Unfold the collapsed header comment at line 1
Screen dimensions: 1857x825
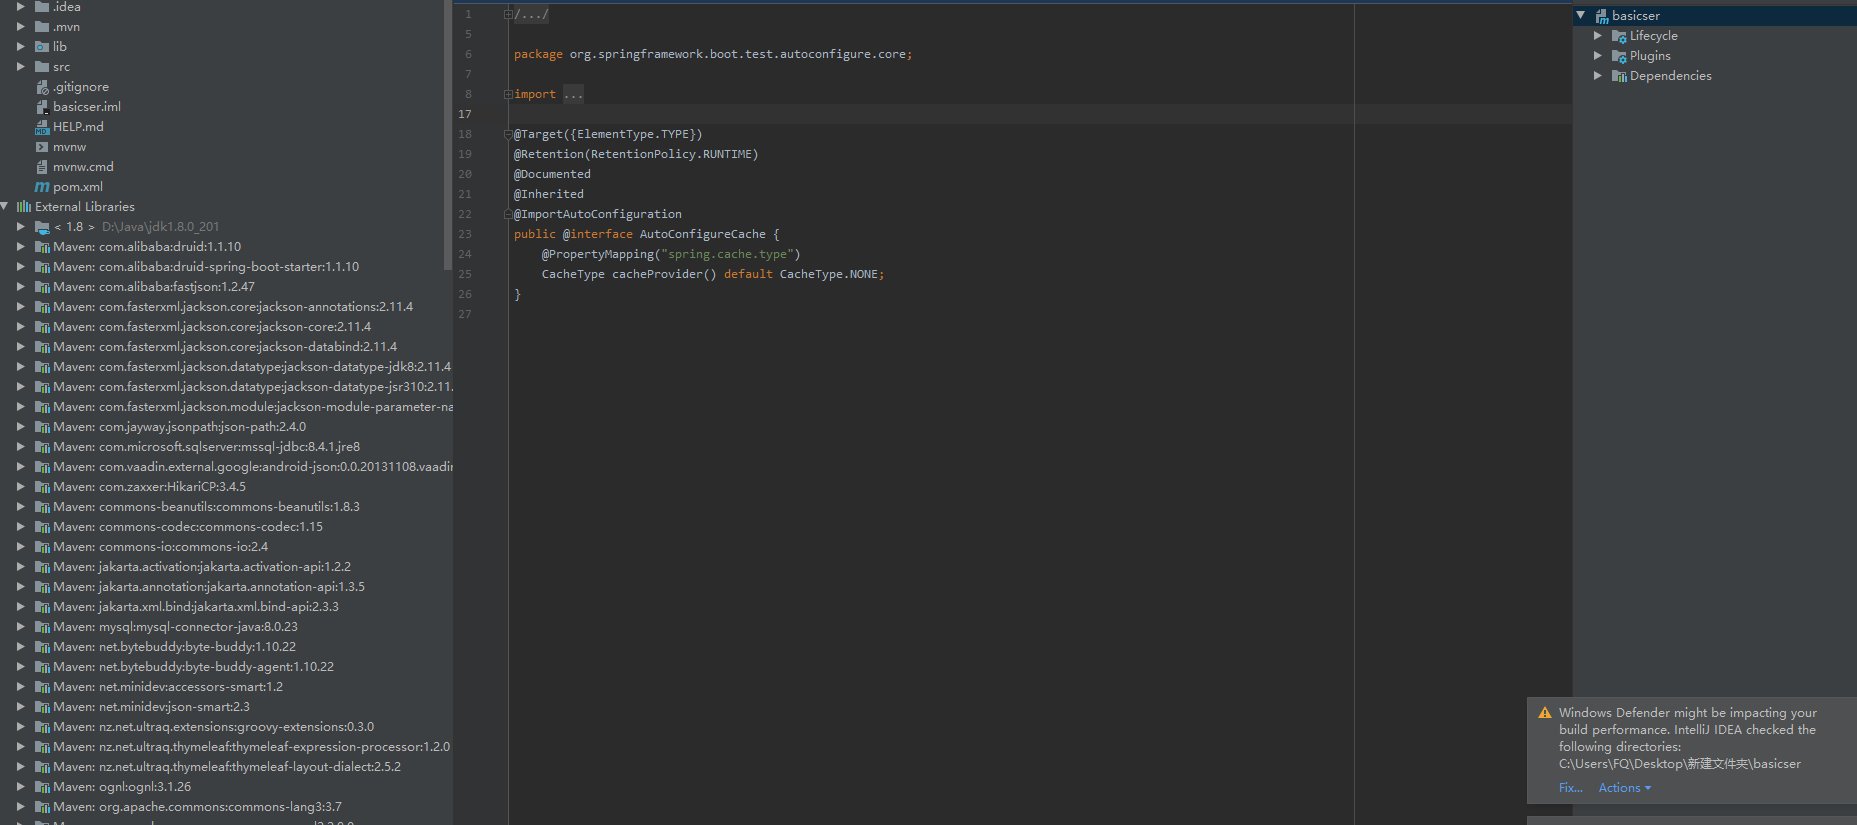pyautogui.click(x=508, y=14)
